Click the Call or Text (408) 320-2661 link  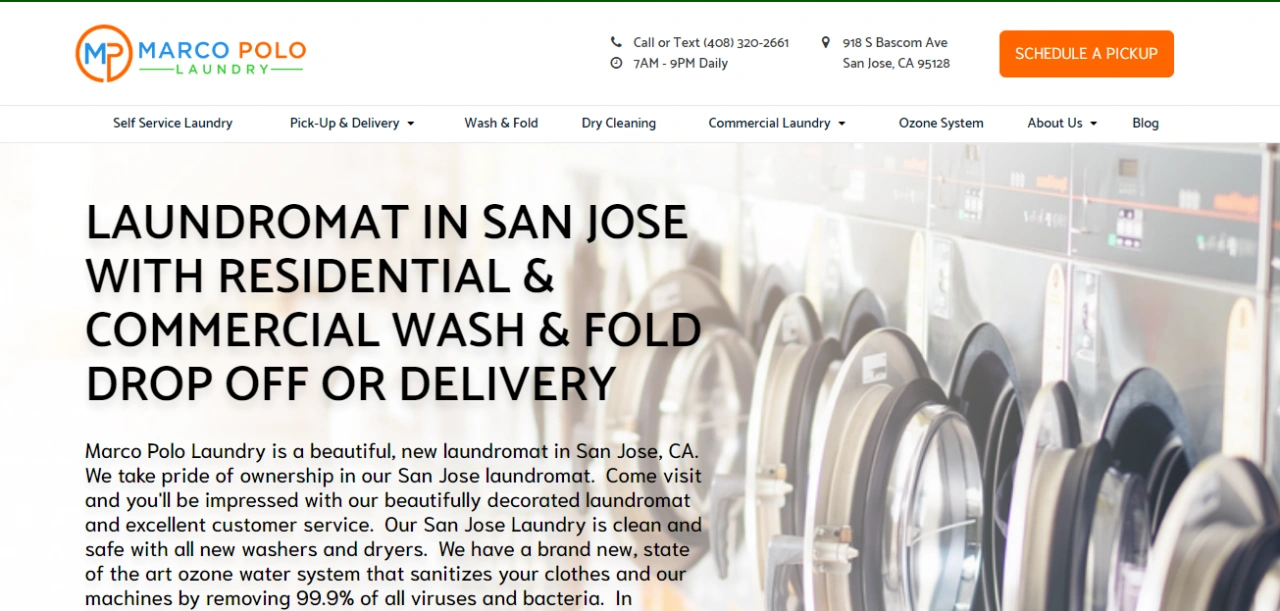[x=711, y=42]
